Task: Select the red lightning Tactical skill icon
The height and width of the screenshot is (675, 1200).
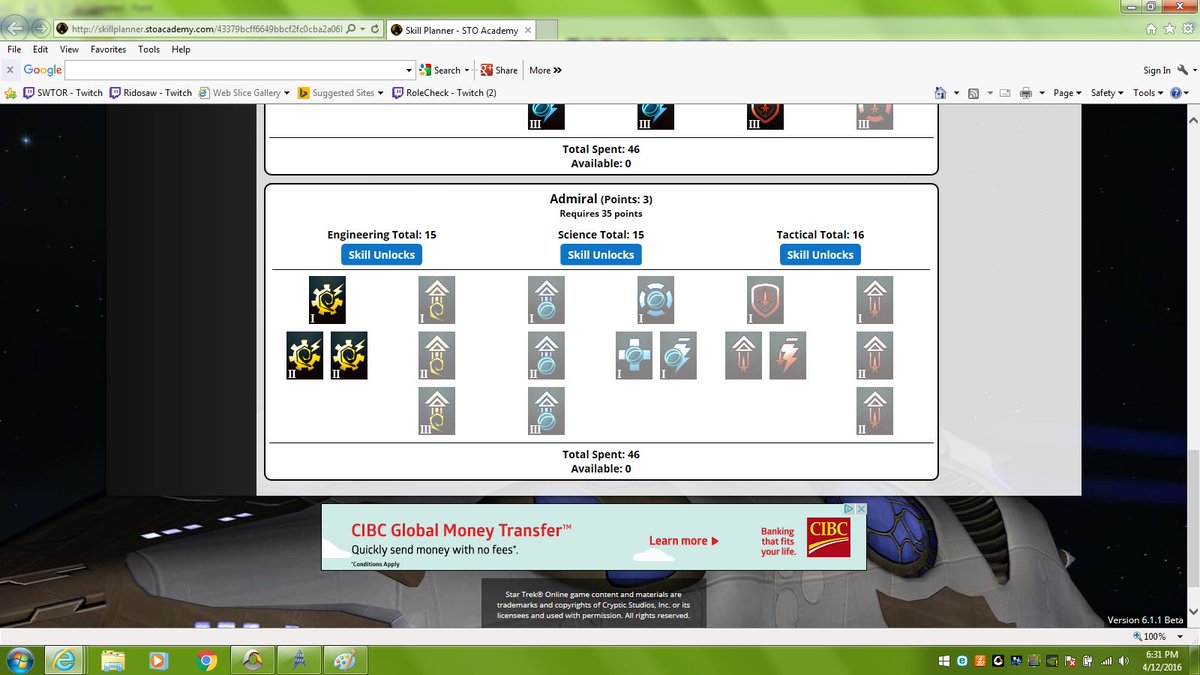Action: click(x=787, y=355)
